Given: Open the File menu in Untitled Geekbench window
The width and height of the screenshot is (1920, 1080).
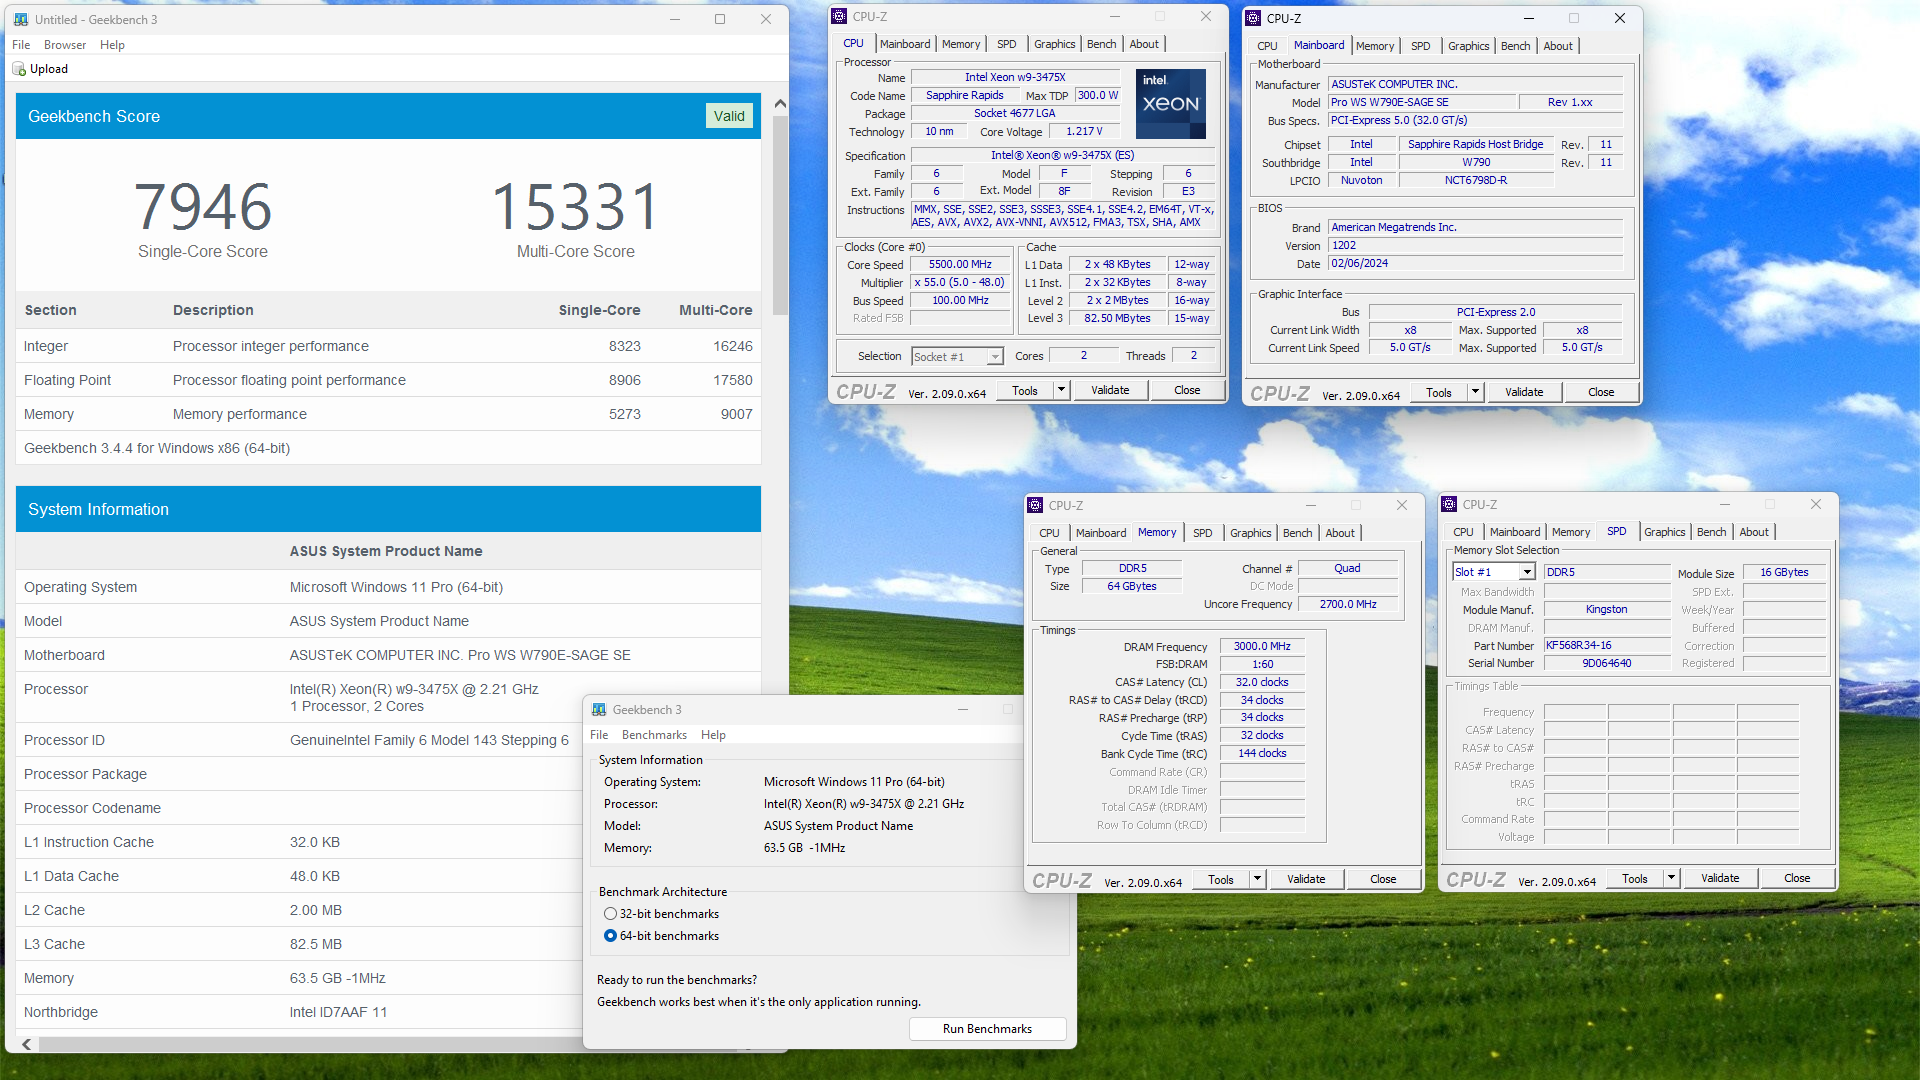Looking at the screenshot, I should point(21,45).
